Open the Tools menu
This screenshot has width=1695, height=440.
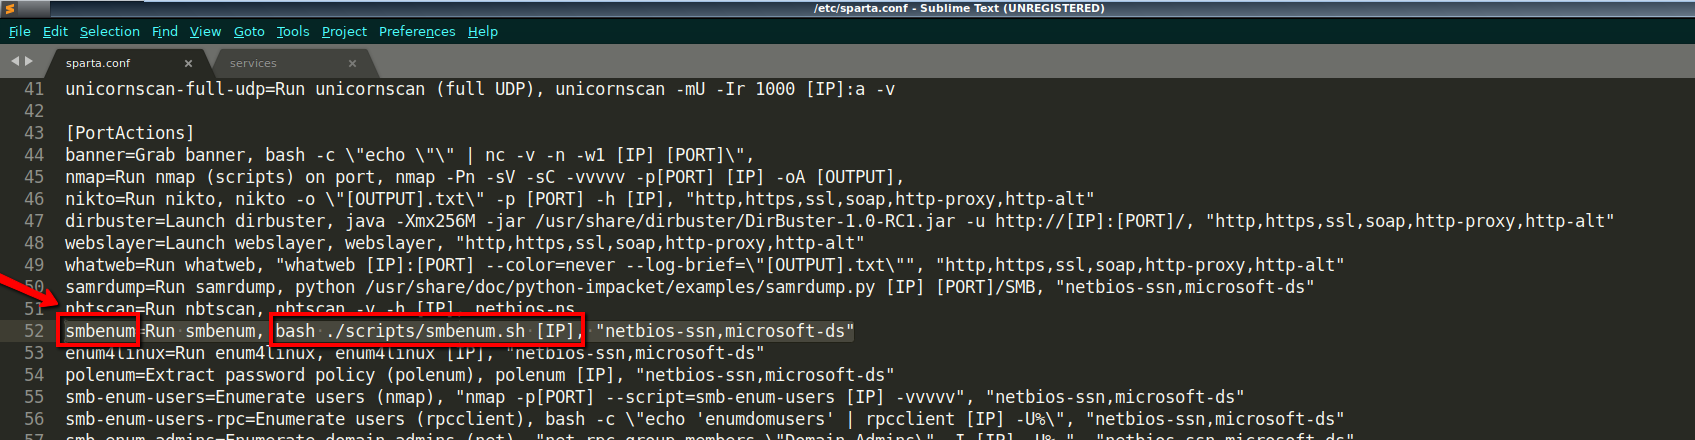pos(293,31)
